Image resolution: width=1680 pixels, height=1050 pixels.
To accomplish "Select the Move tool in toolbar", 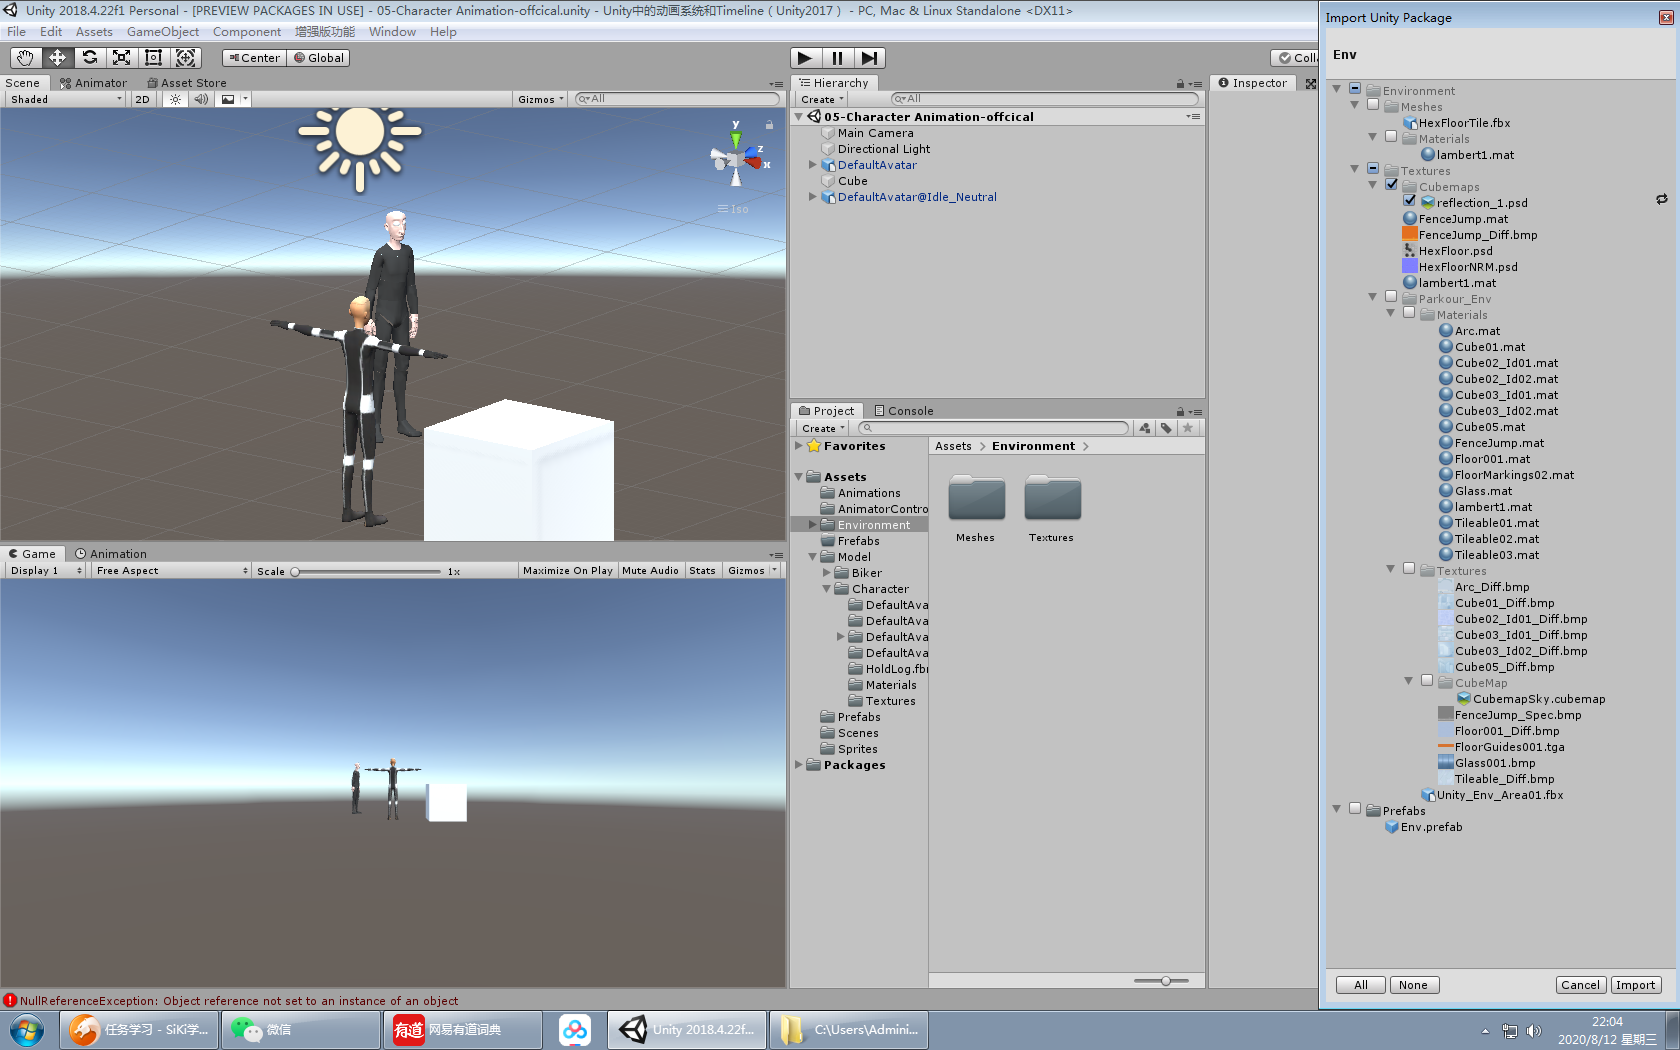I will (x=57, y=58).
